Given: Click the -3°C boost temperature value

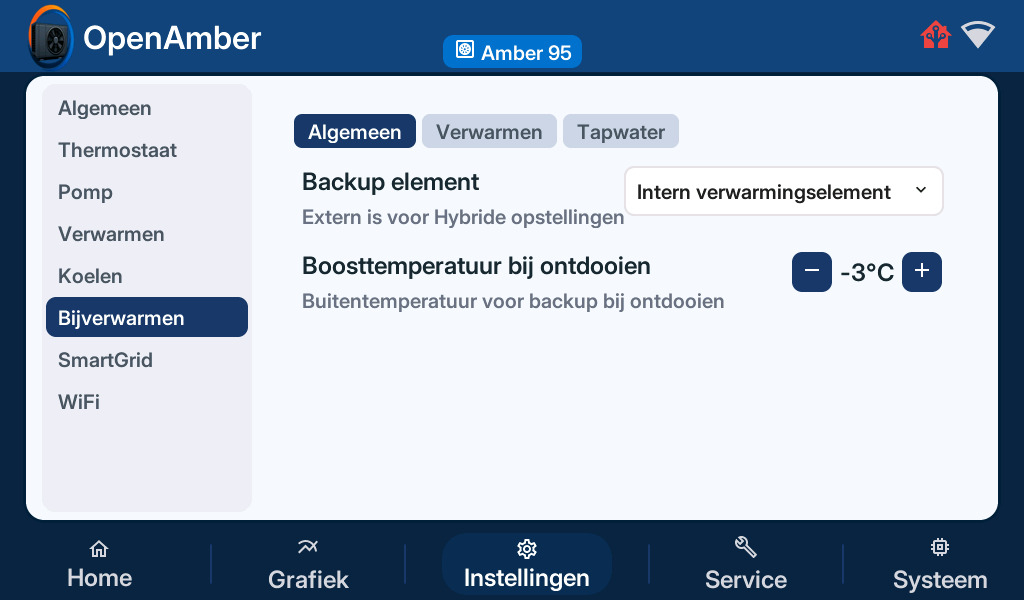Looking at the screenshot, I should (x=867, y=272).
